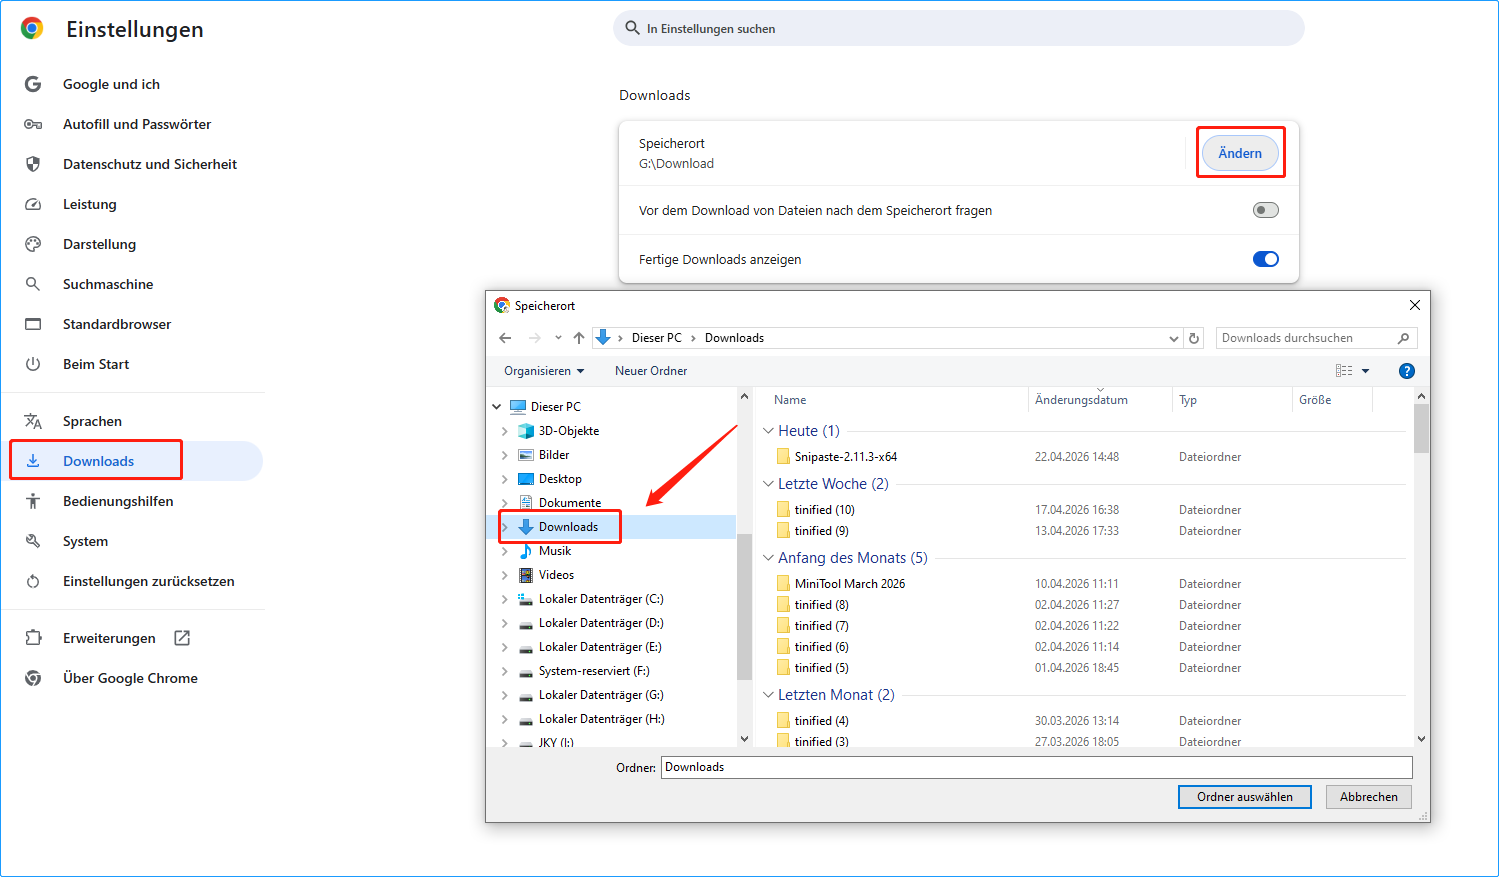The width and height of the screenshot is (1501, 879).
Task: Collapse the Heute (1) group
Action: pyautogui.click(x=768, y=431)
